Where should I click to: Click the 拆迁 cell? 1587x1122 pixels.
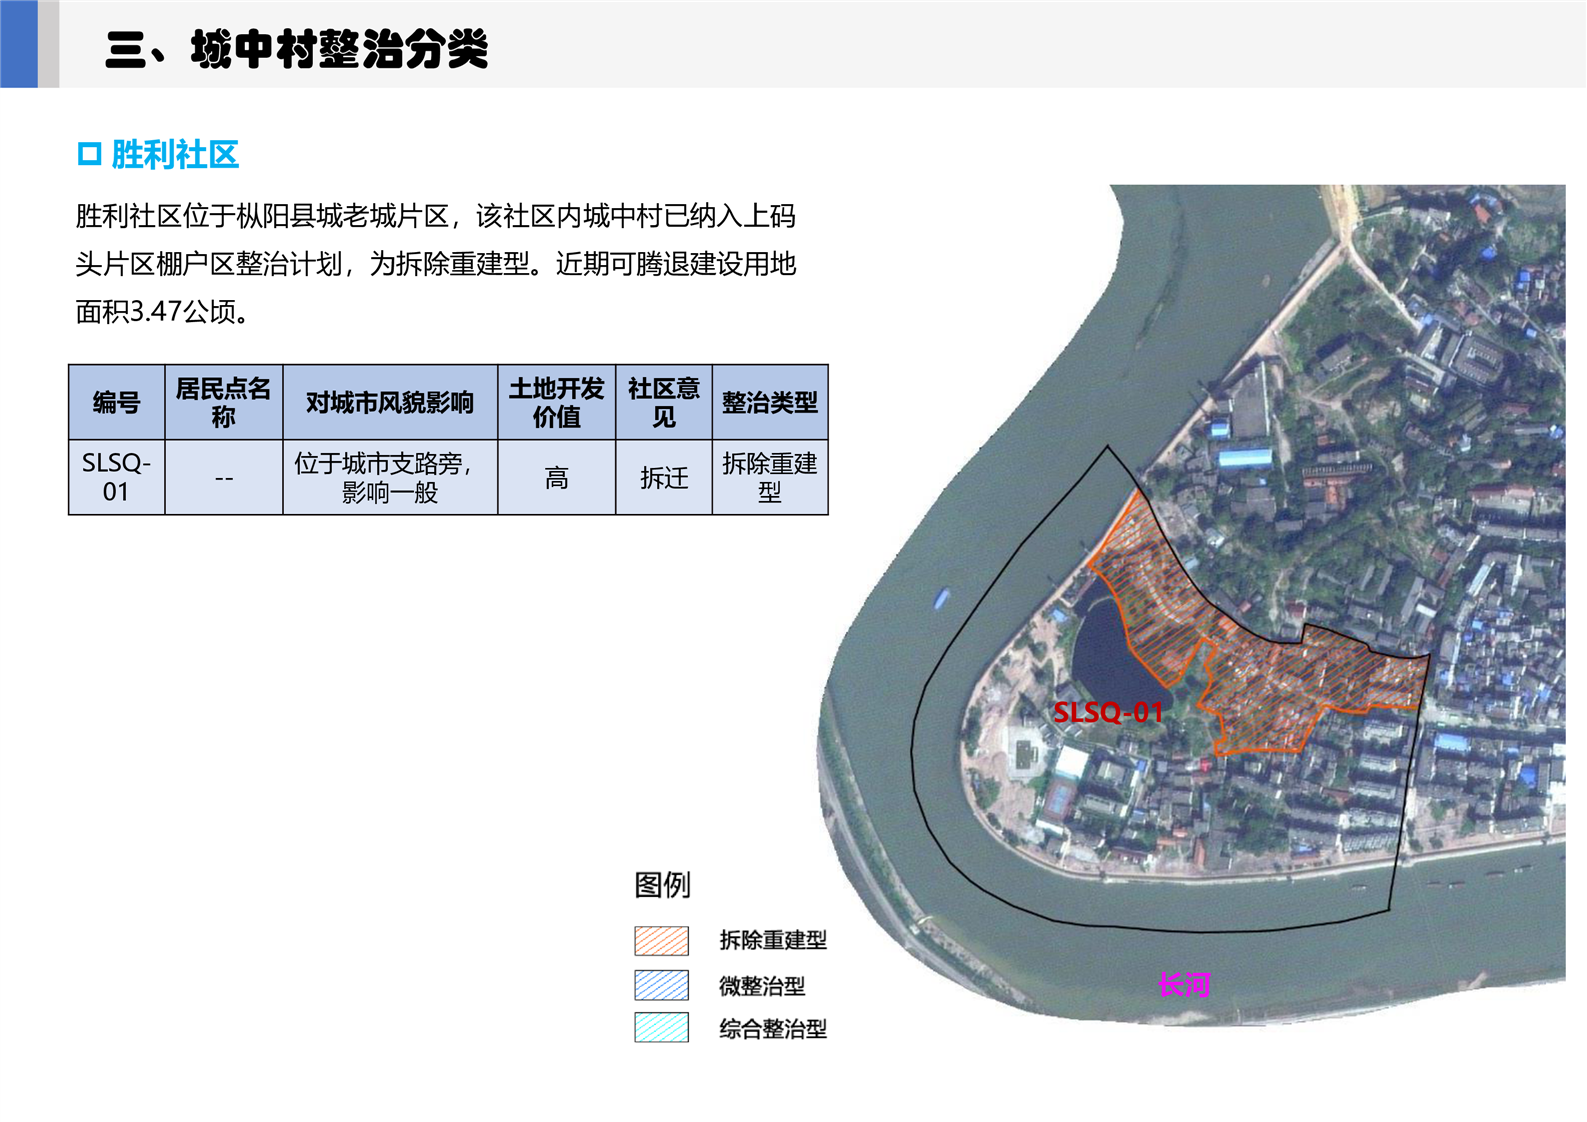[664, 477]
